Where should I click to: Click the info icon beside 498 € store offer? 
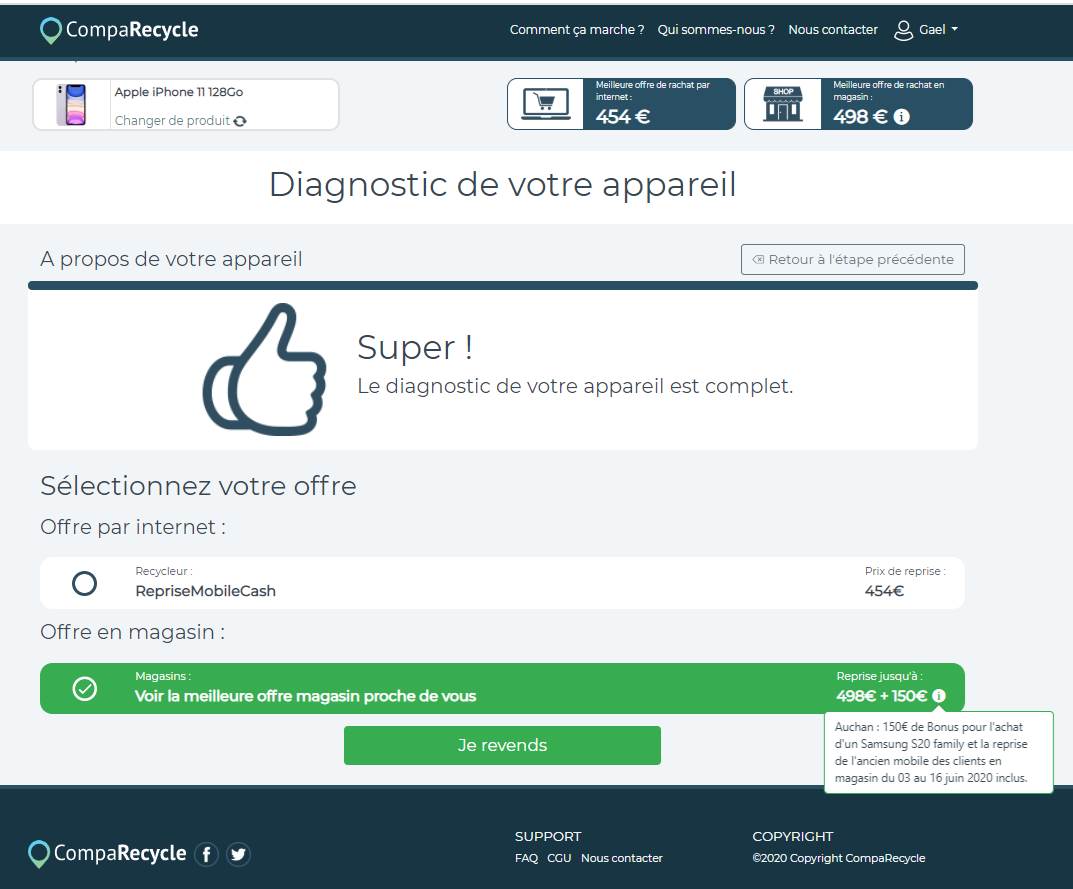click(901, 117)
